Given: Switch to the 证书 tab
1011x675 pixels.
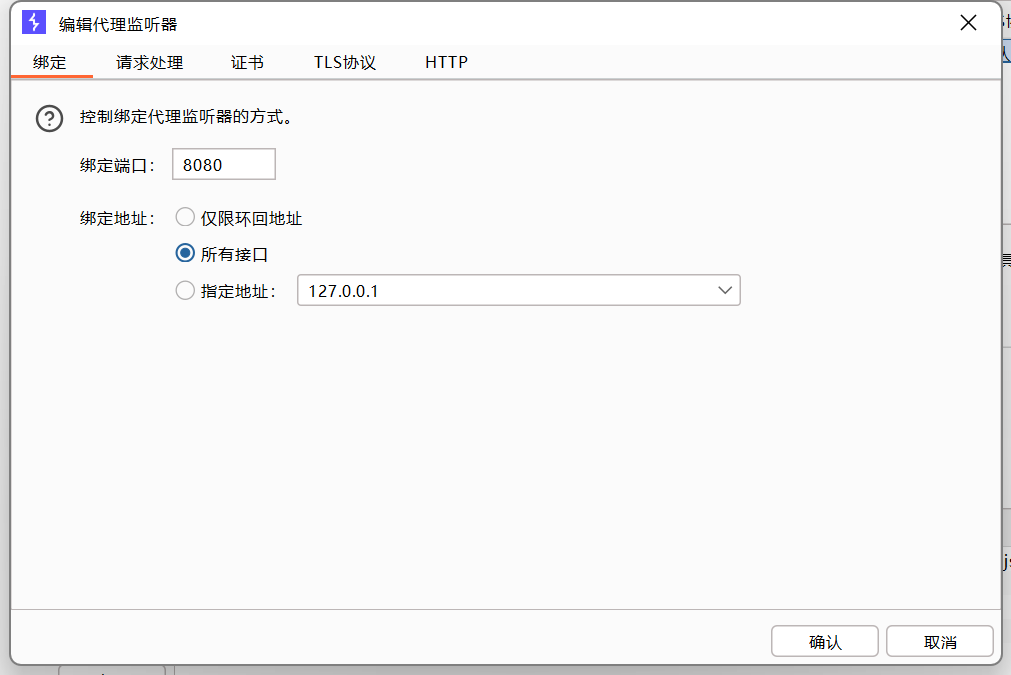Looking at the screenshot, I should (247, 62).
